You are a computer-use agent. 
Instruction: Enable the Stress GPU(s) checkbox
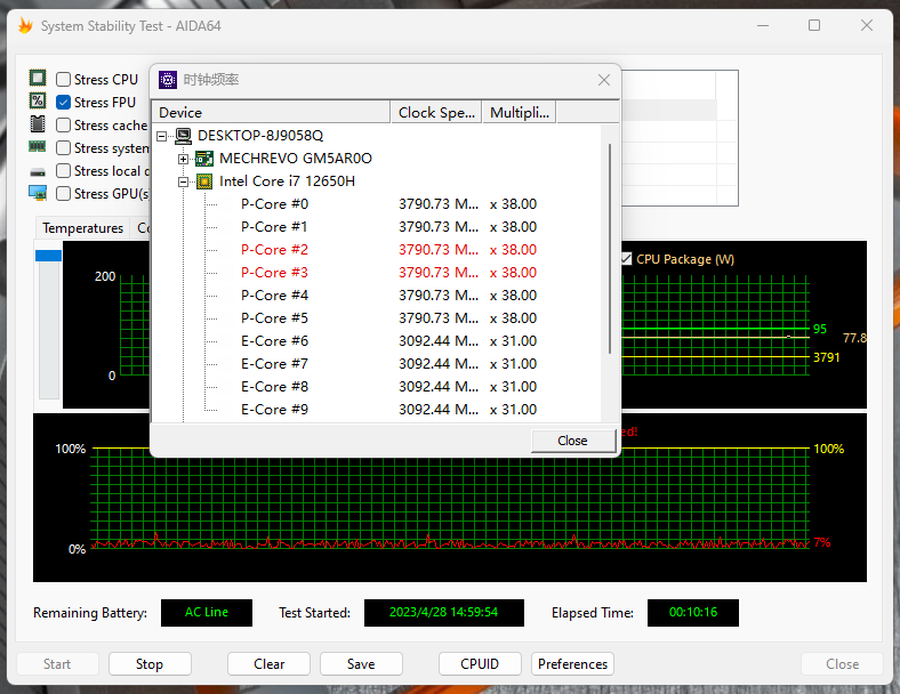(63, 193)
